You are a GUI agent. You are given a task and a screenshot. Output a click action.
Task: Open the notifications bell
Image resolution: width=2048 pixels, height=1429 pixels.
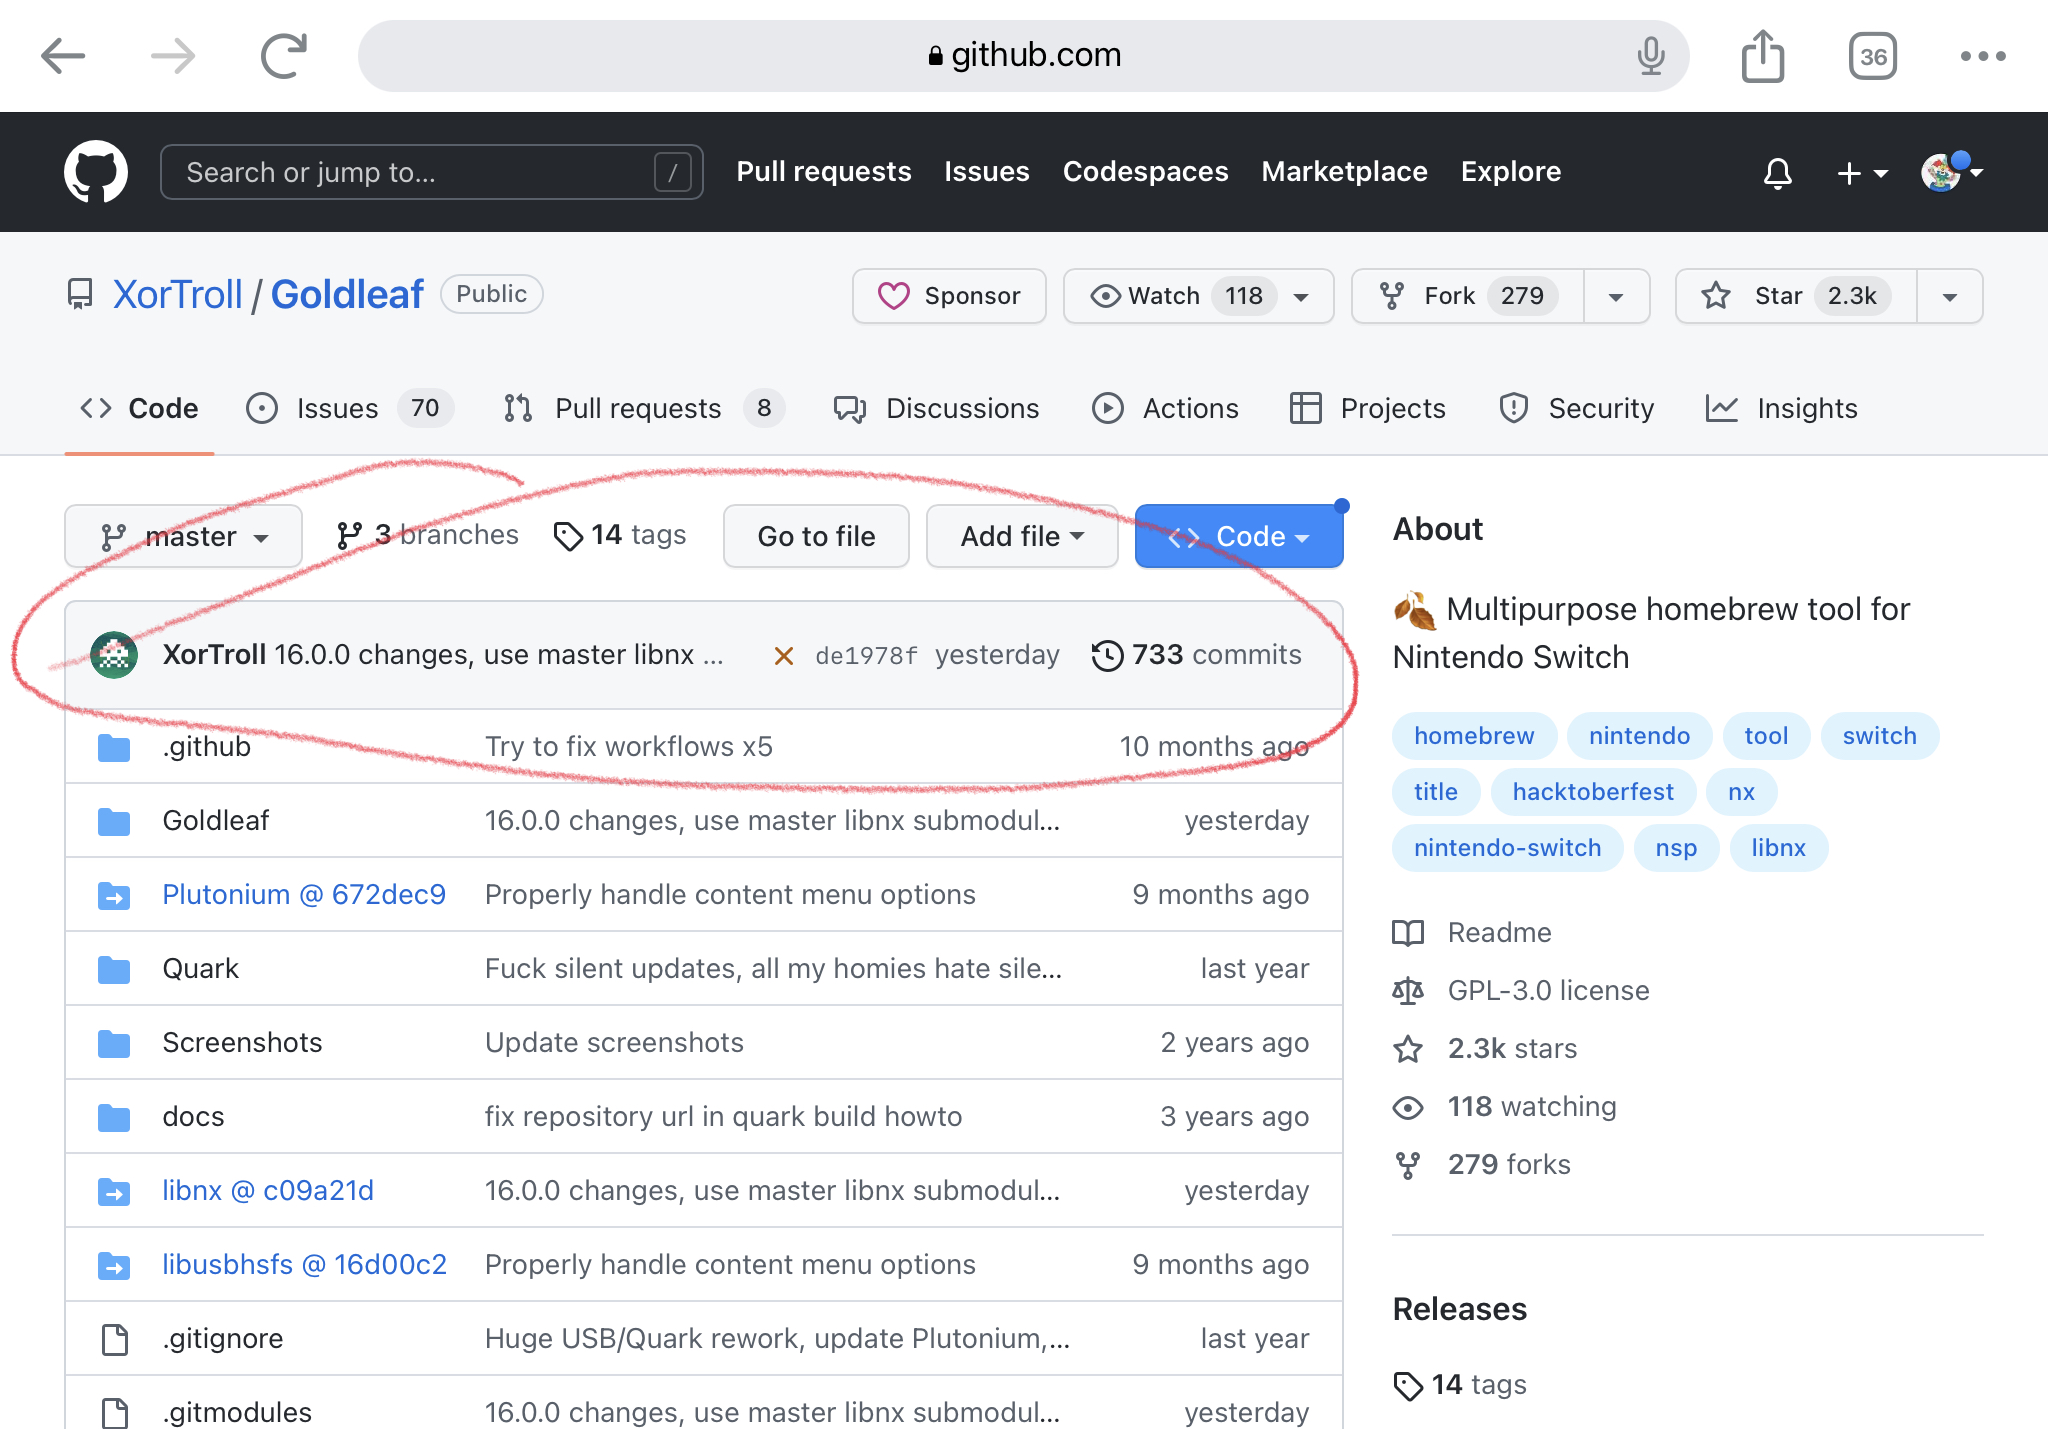tap(1777, 173)
